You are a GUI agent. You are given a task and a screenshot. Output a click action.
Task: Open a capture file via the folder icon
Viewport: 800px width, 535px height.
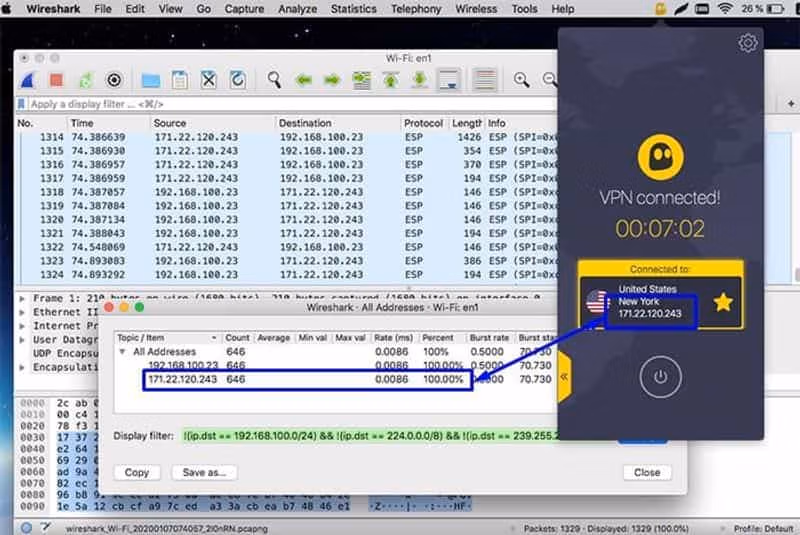(x=150, y=80)
